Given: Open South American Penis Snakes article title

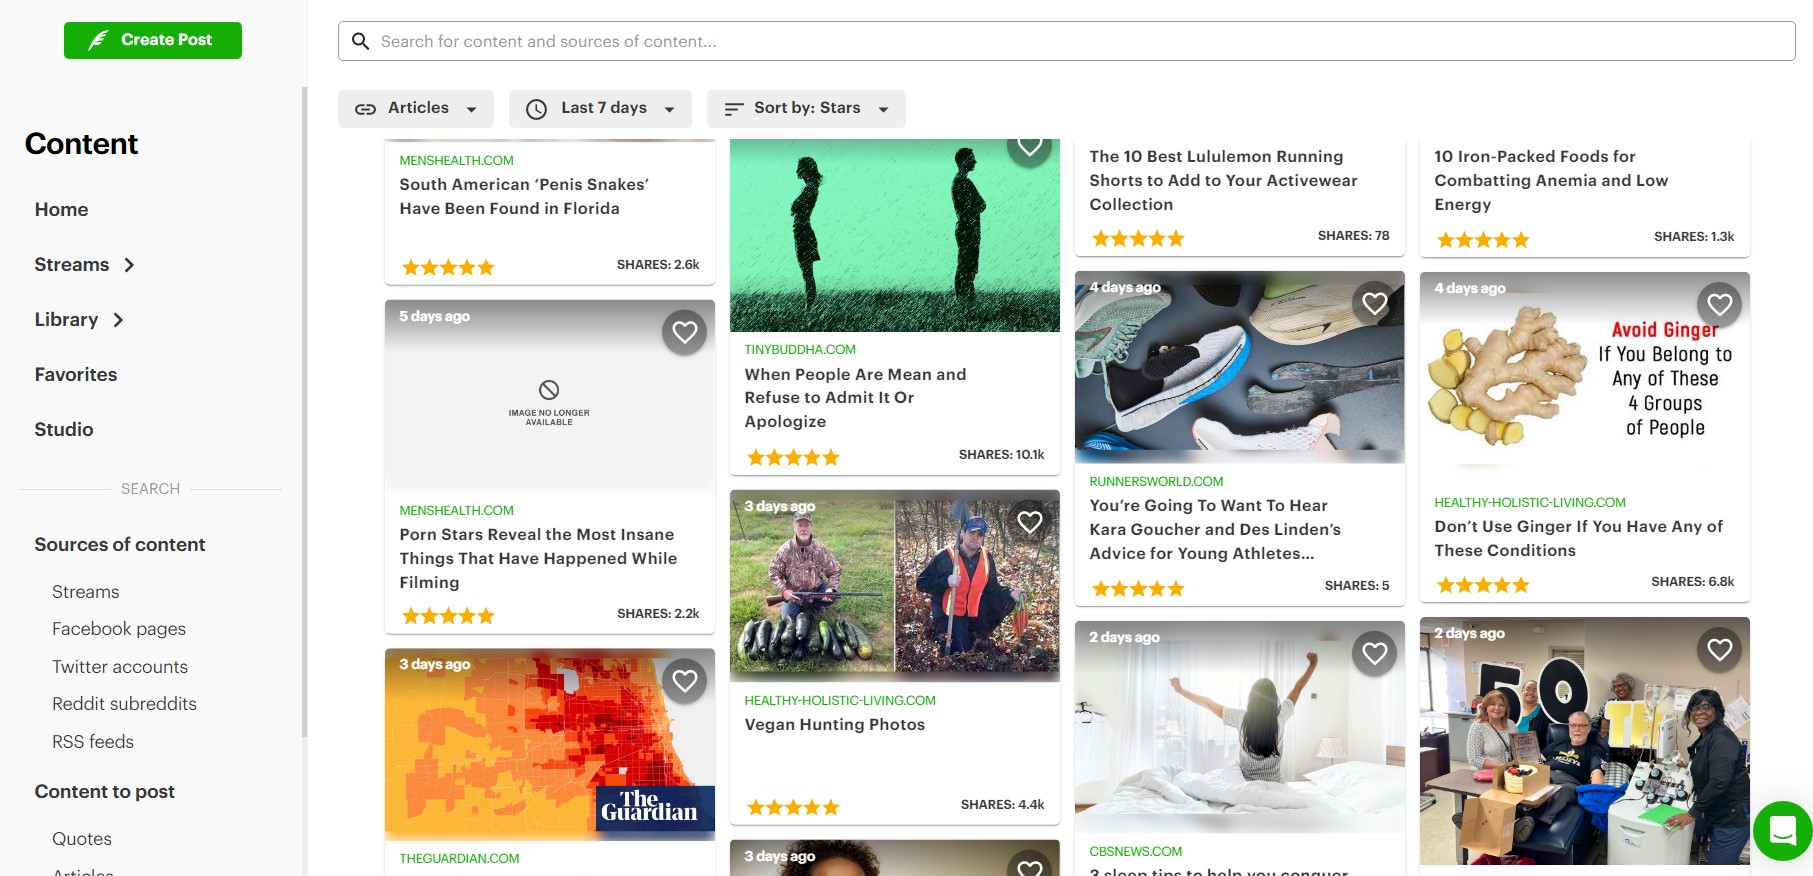Looking at the screenshot, I should click(x=524, y=197).
